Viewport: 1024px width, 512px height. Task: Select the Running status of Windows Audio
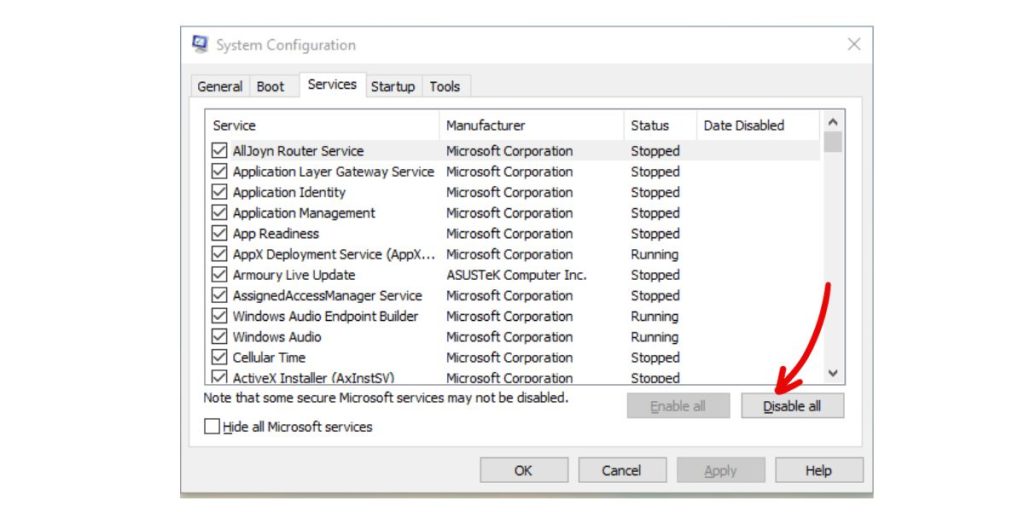(654, 337)
